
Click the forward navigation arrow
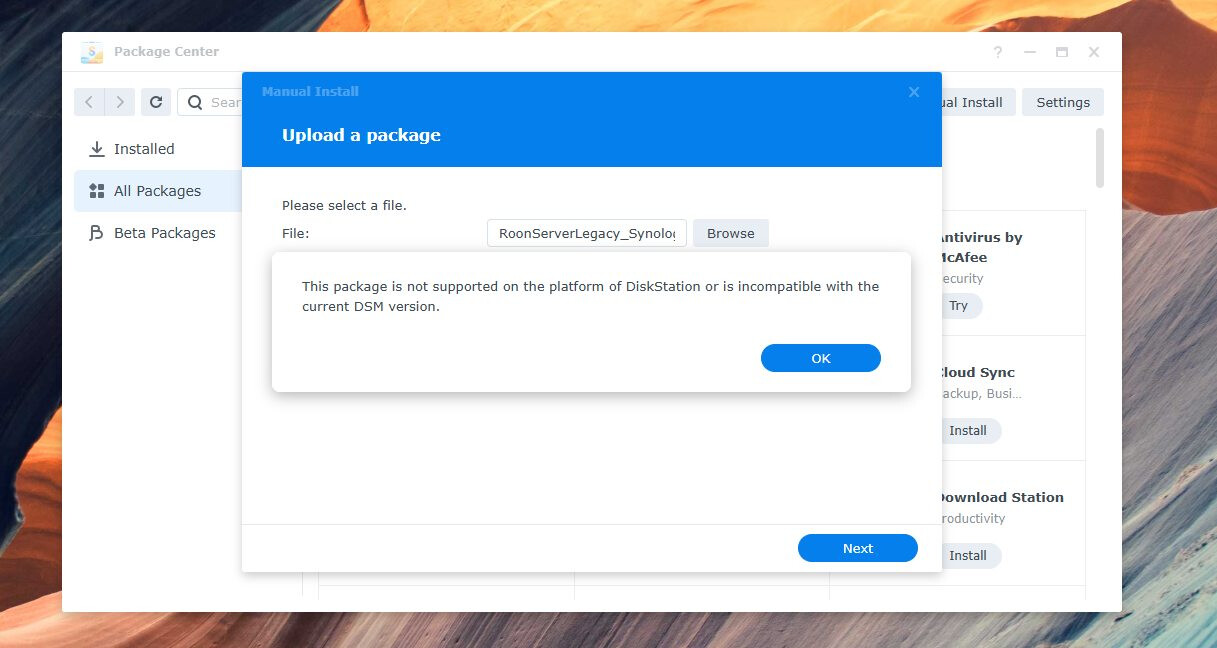[119, 101]
